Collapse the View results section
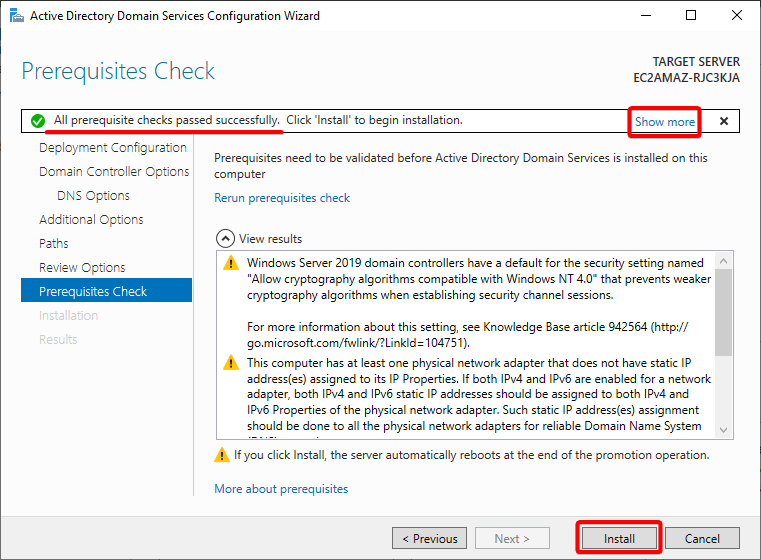This screenshot has height=560, width=761. [x=225, y=239]
